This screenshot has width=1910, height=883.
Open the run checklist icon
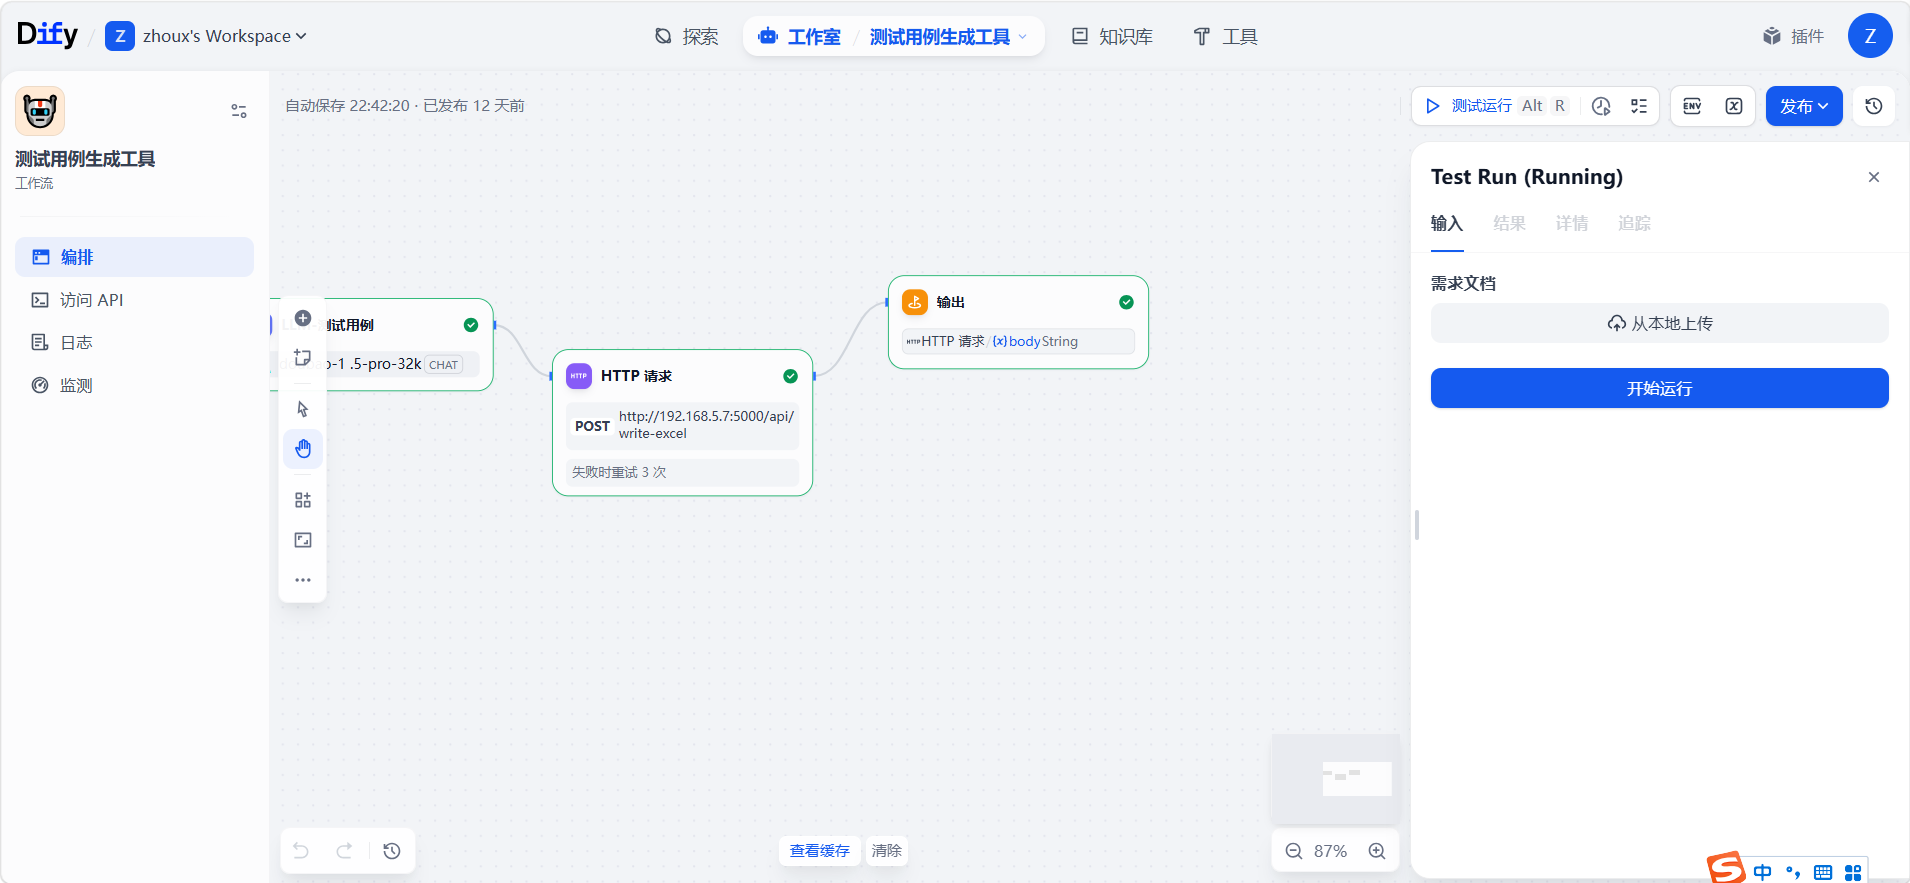click(1639, 106)
